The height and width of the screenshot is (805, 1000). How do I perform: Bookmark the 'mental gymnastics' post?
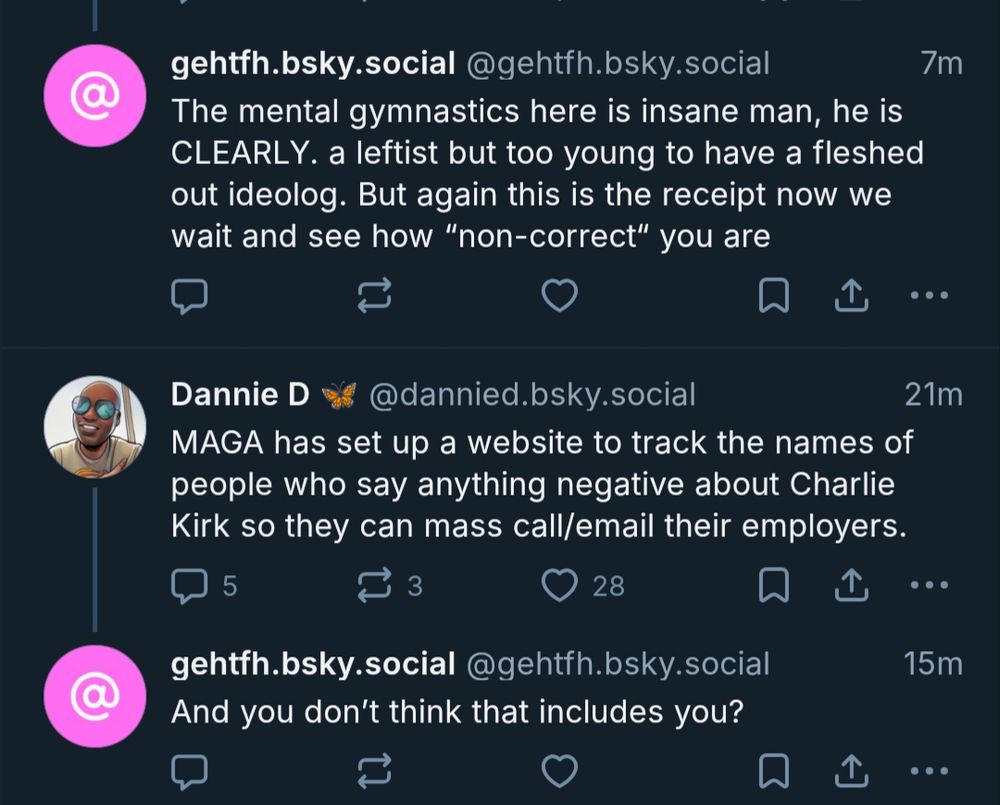[775, 295]
